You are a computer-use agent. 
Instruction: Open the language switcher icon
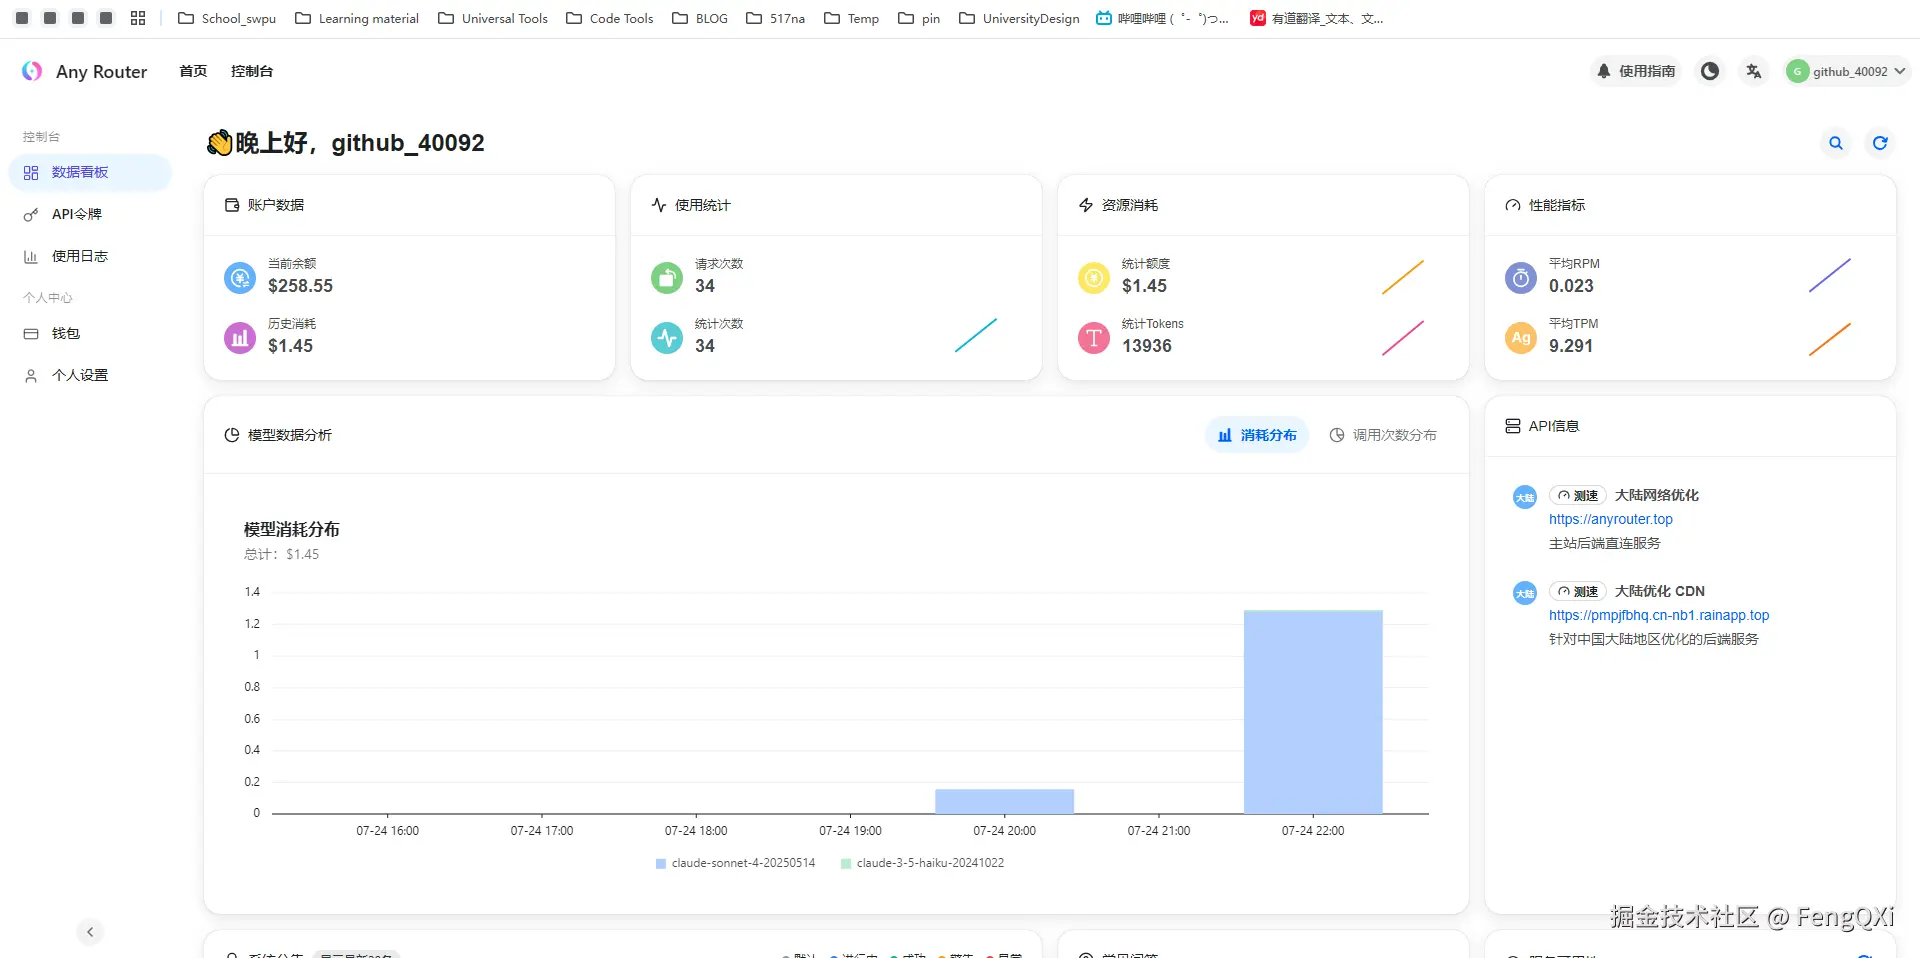pos(1754,71)
